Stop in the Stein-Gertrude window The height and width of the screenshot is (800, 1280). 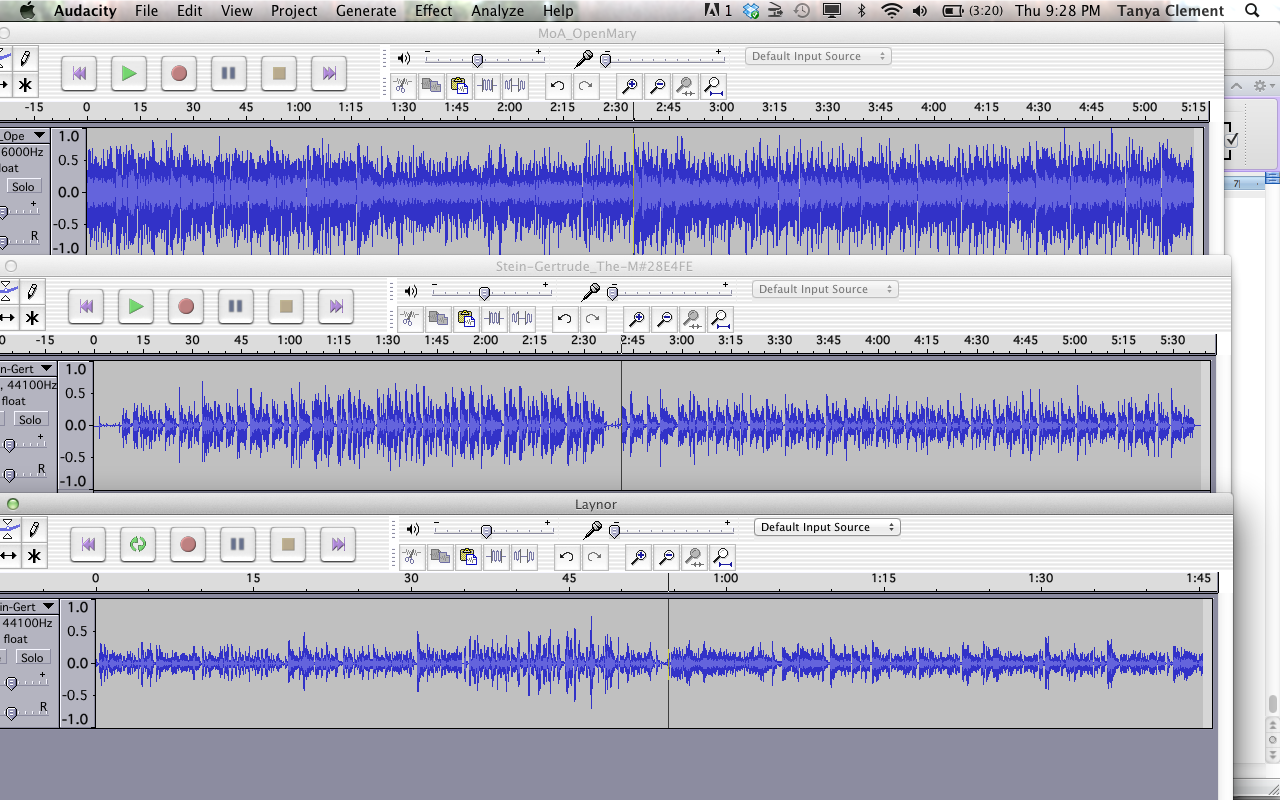pos(286,306)
